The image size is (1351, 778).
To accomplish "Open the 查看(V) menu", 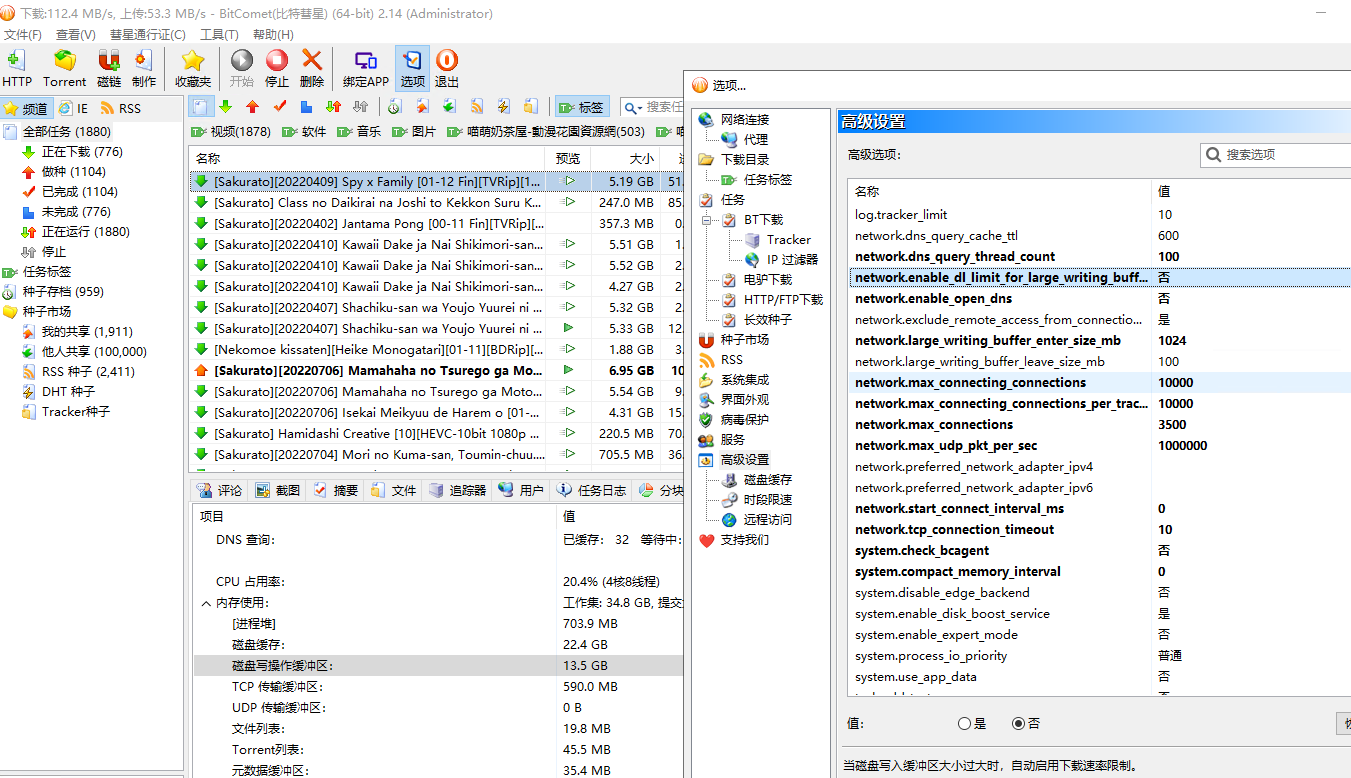I will 75,34.
